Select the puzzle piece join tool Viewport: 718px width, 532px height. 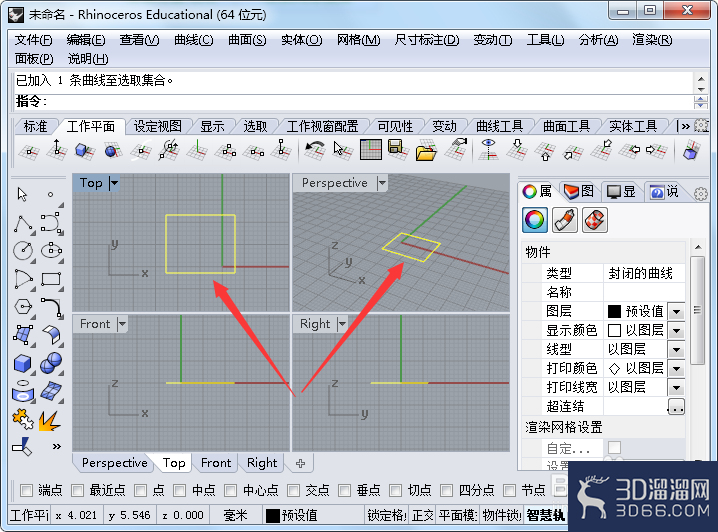(x=22, y=418)
